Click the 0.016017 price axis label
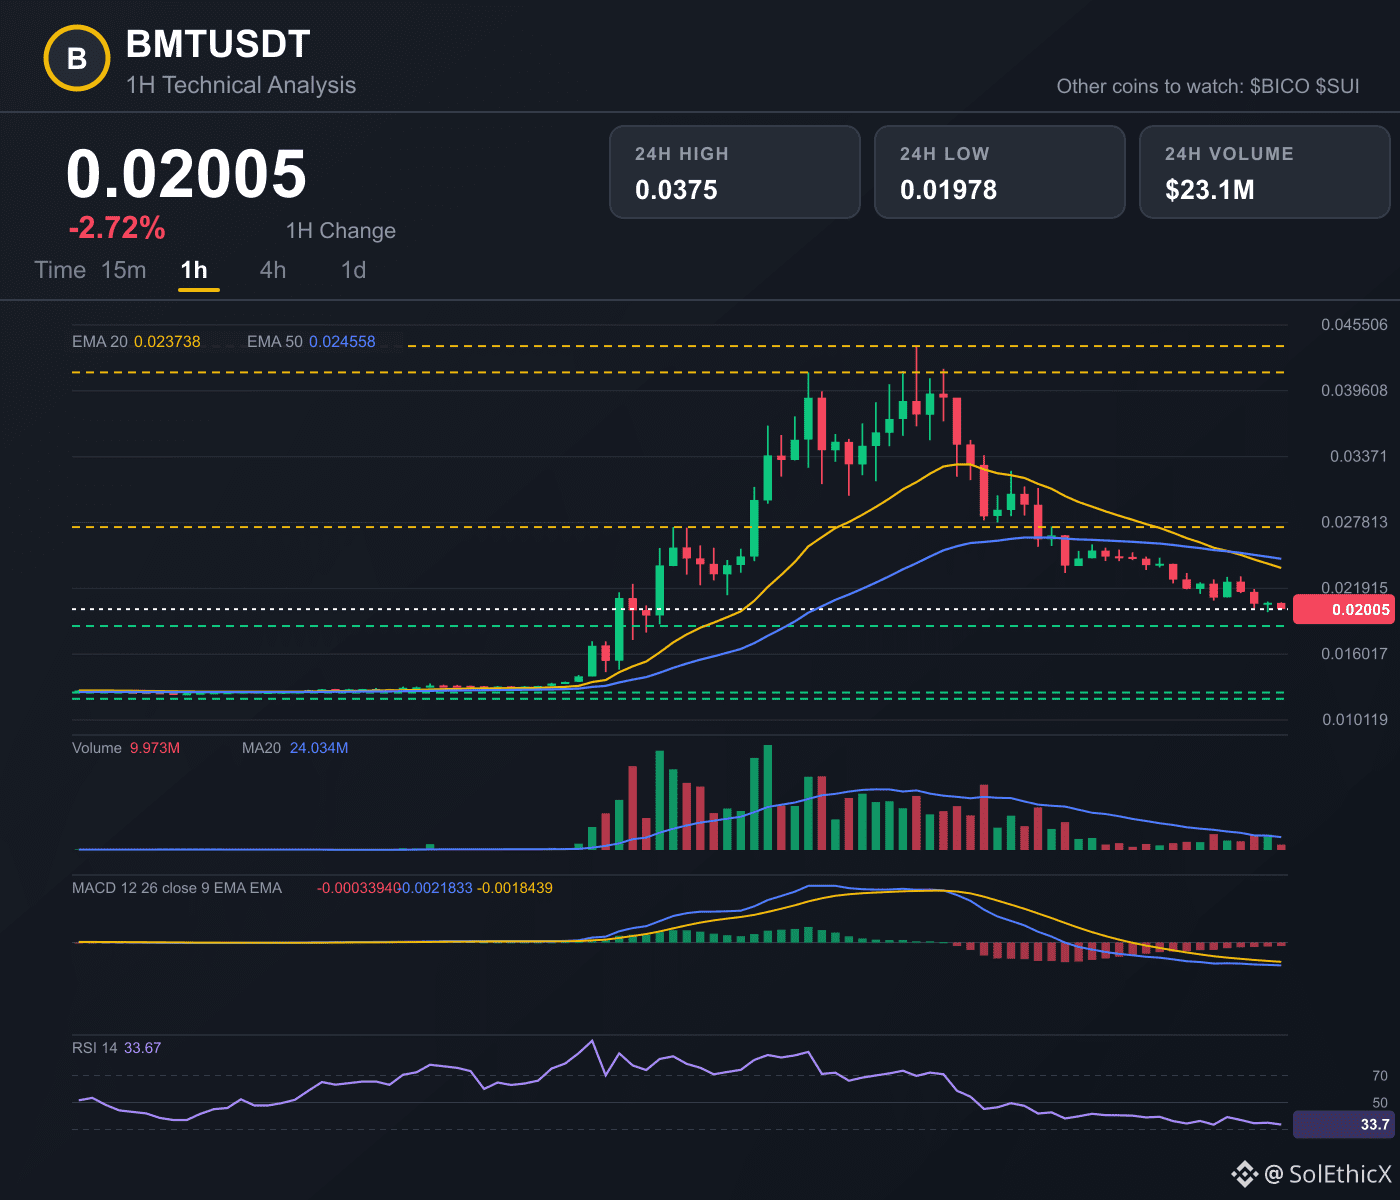Screen dimensions: 1400x1200 click(x=1354, y=654)
